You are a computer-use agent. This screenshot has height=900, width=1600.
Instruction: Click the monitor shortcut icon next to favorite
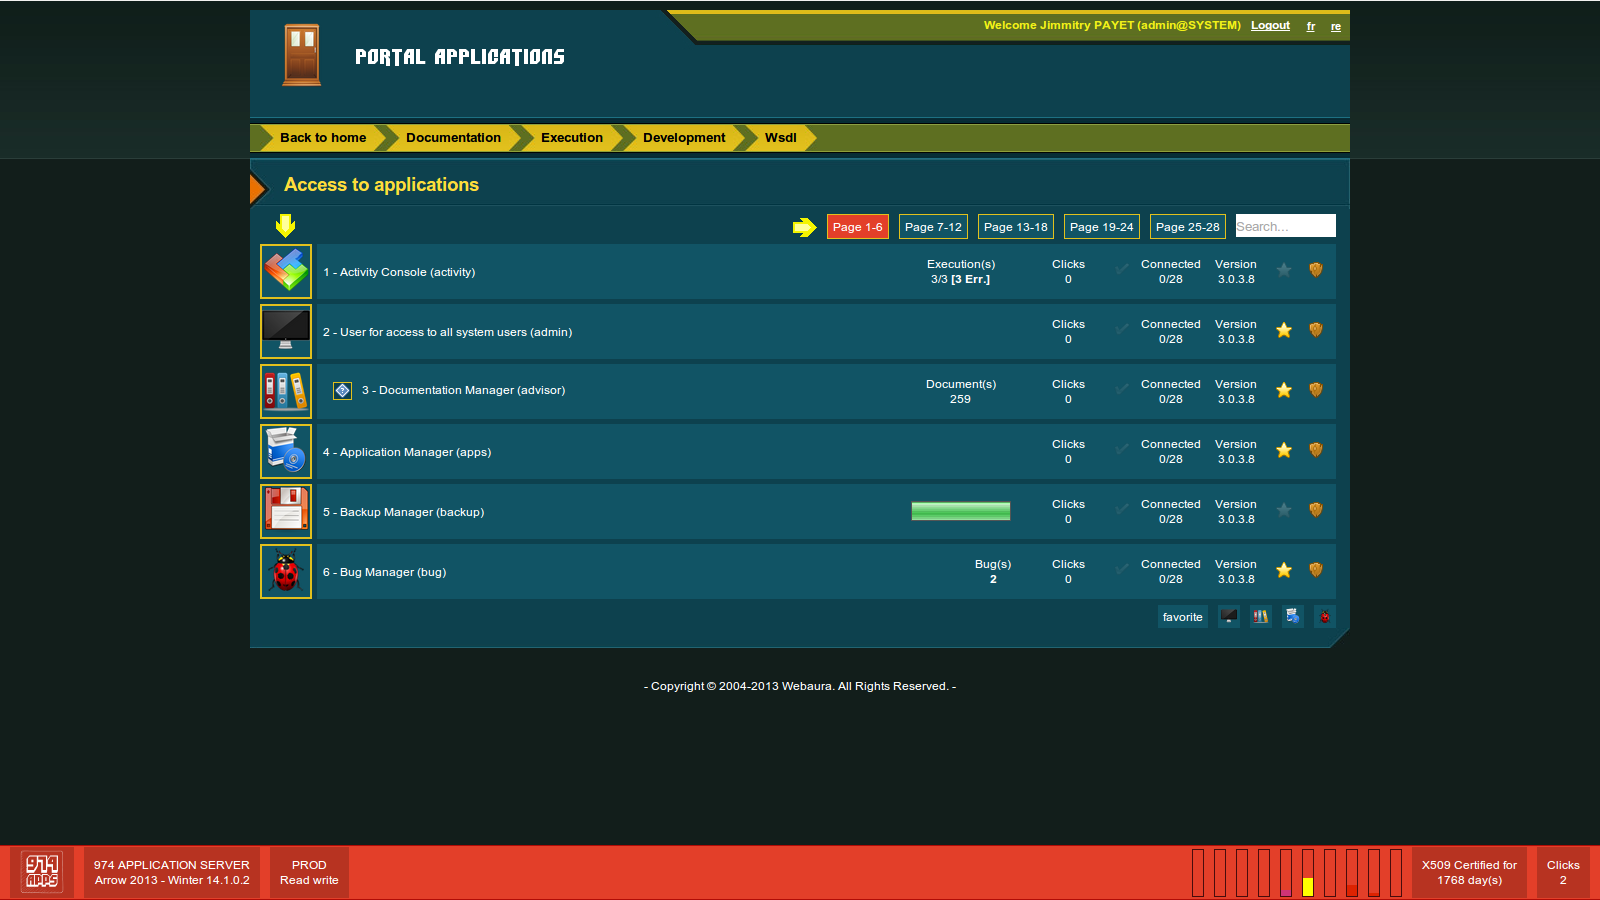pos(1229,617)
